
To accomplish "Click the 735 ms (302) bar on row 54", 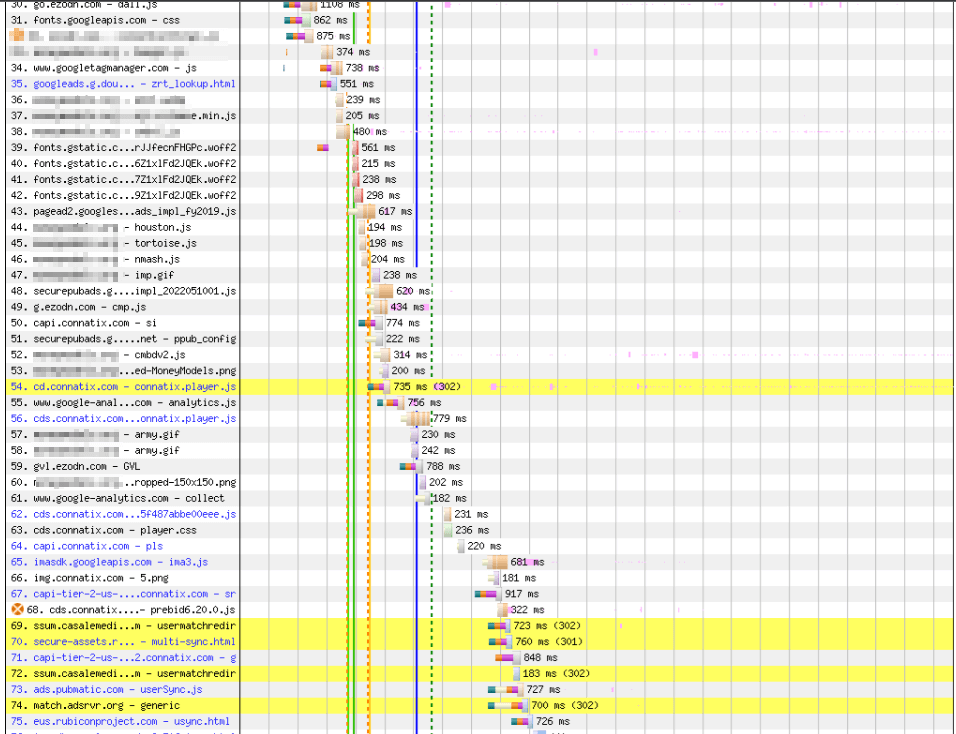I will point(379,387).
